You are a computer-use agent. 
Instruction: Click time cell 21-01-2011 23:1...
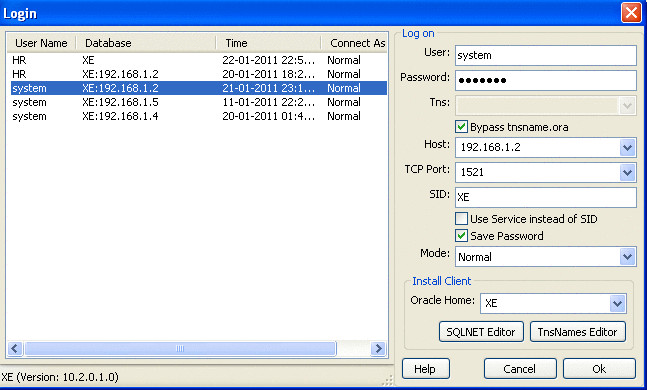[269, 88]
